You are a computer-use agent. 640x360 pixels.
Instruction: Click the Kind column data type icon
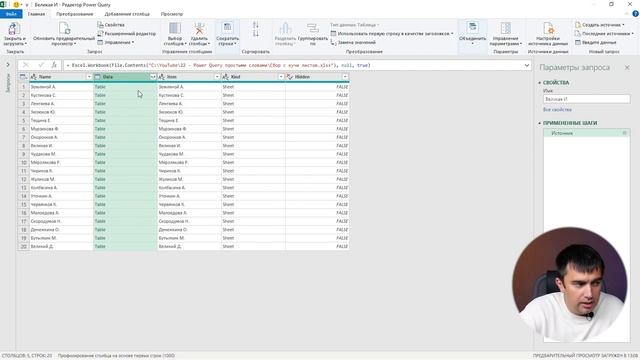[226, 77]
